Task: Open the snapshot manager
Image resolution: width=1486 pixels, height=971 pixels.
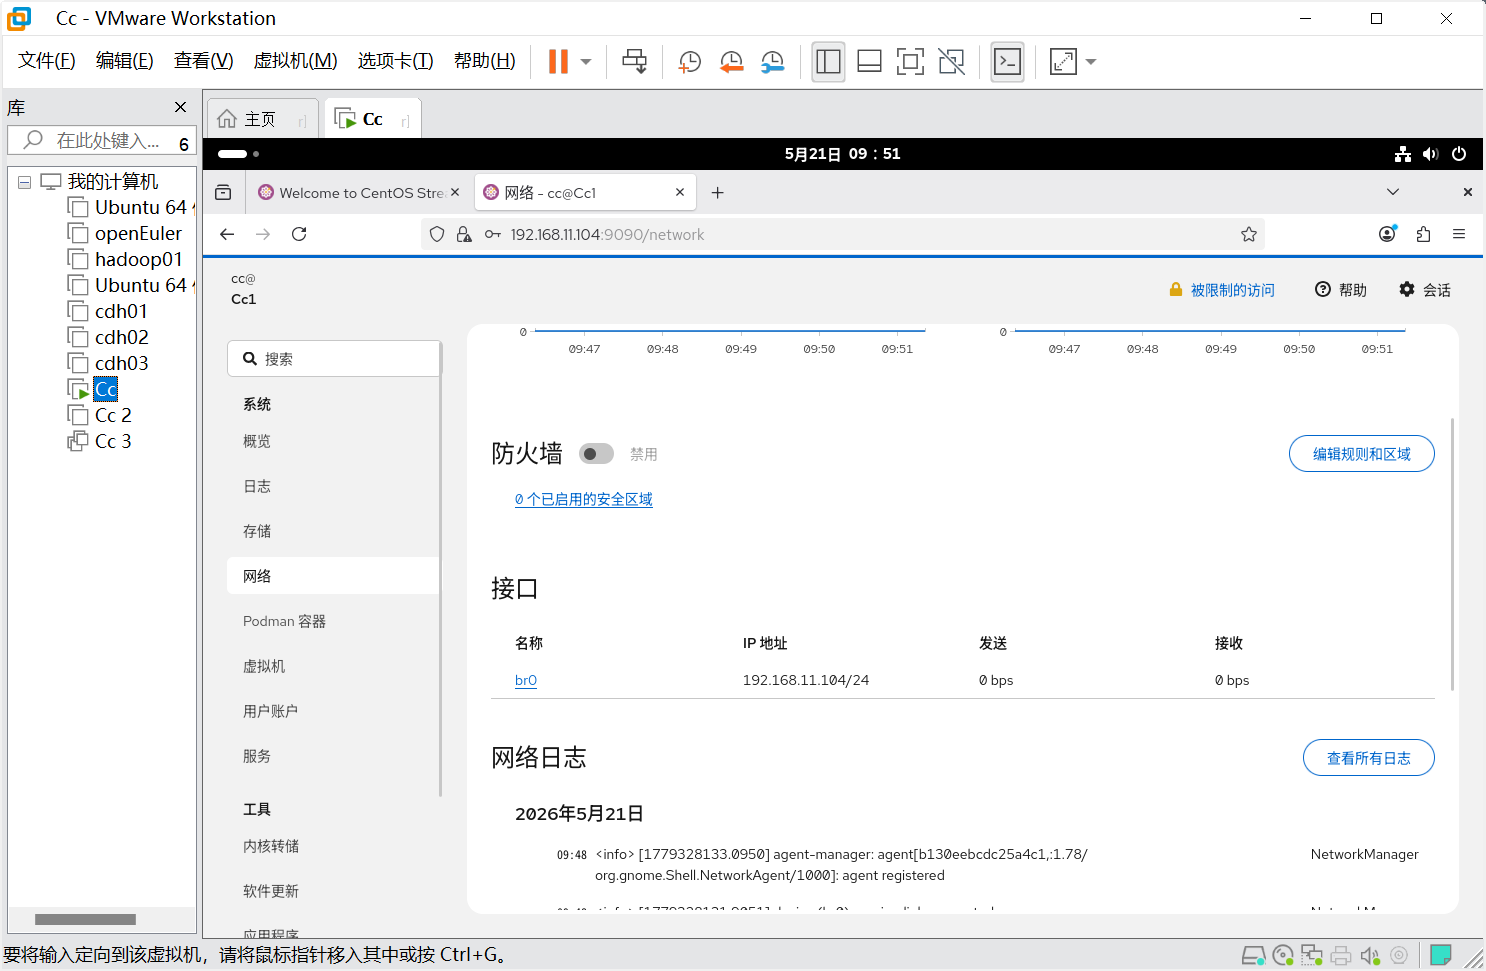Action: pos(773,62)
